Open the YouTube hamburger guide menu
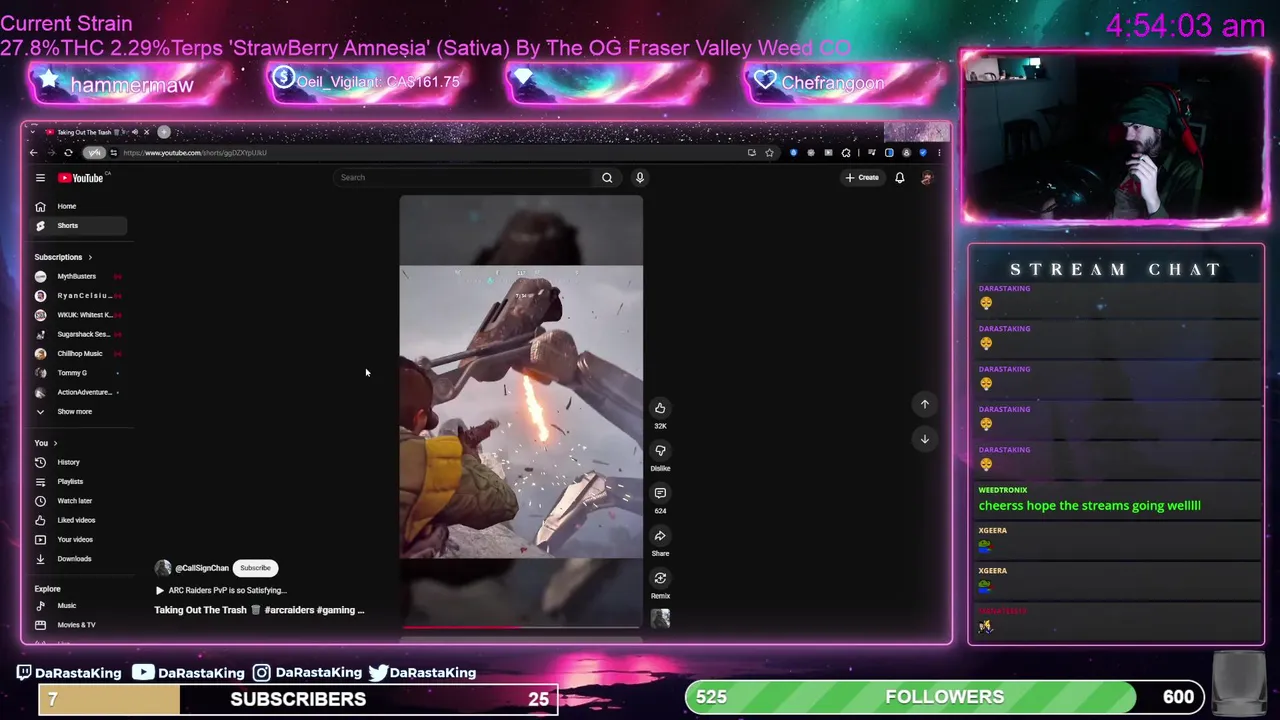The width and height of the screenshot is (1280, 720). [x=40, y=178]
